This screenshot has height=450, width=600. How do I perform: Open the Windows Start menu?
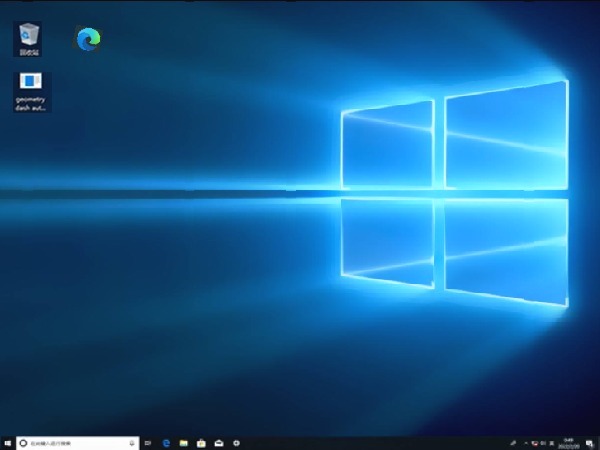(7, 443)
